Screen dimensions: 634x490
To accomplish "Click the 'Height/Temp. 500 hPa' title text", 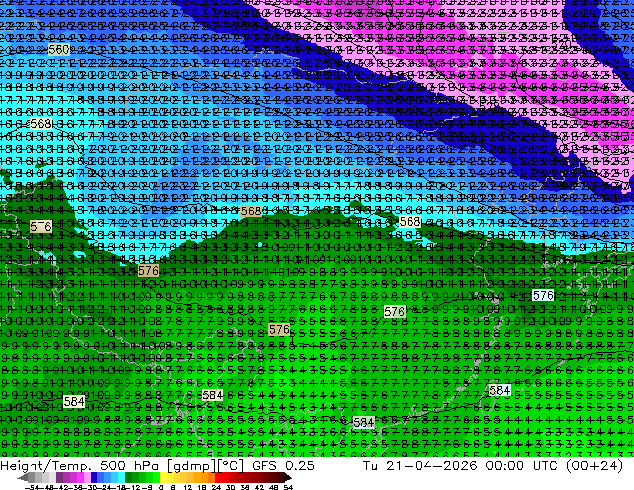I will click(79, 466).
